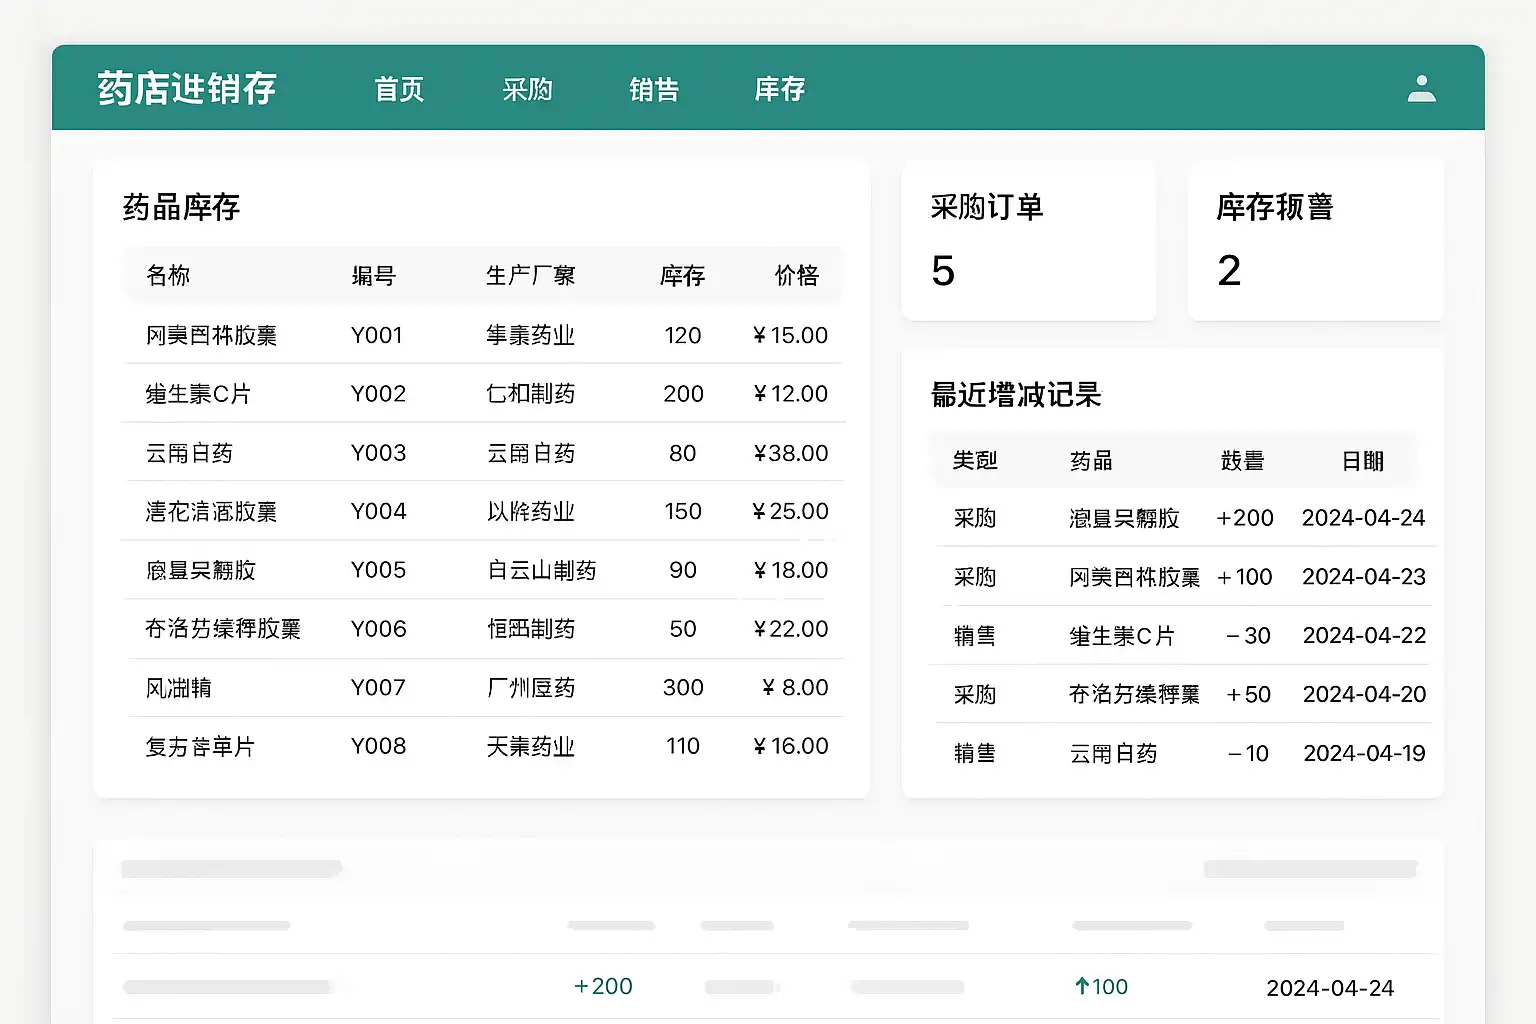The image size is (1536, 1024).
Task: Switch to the 采购 navigation tab
Action: [527, 90]
